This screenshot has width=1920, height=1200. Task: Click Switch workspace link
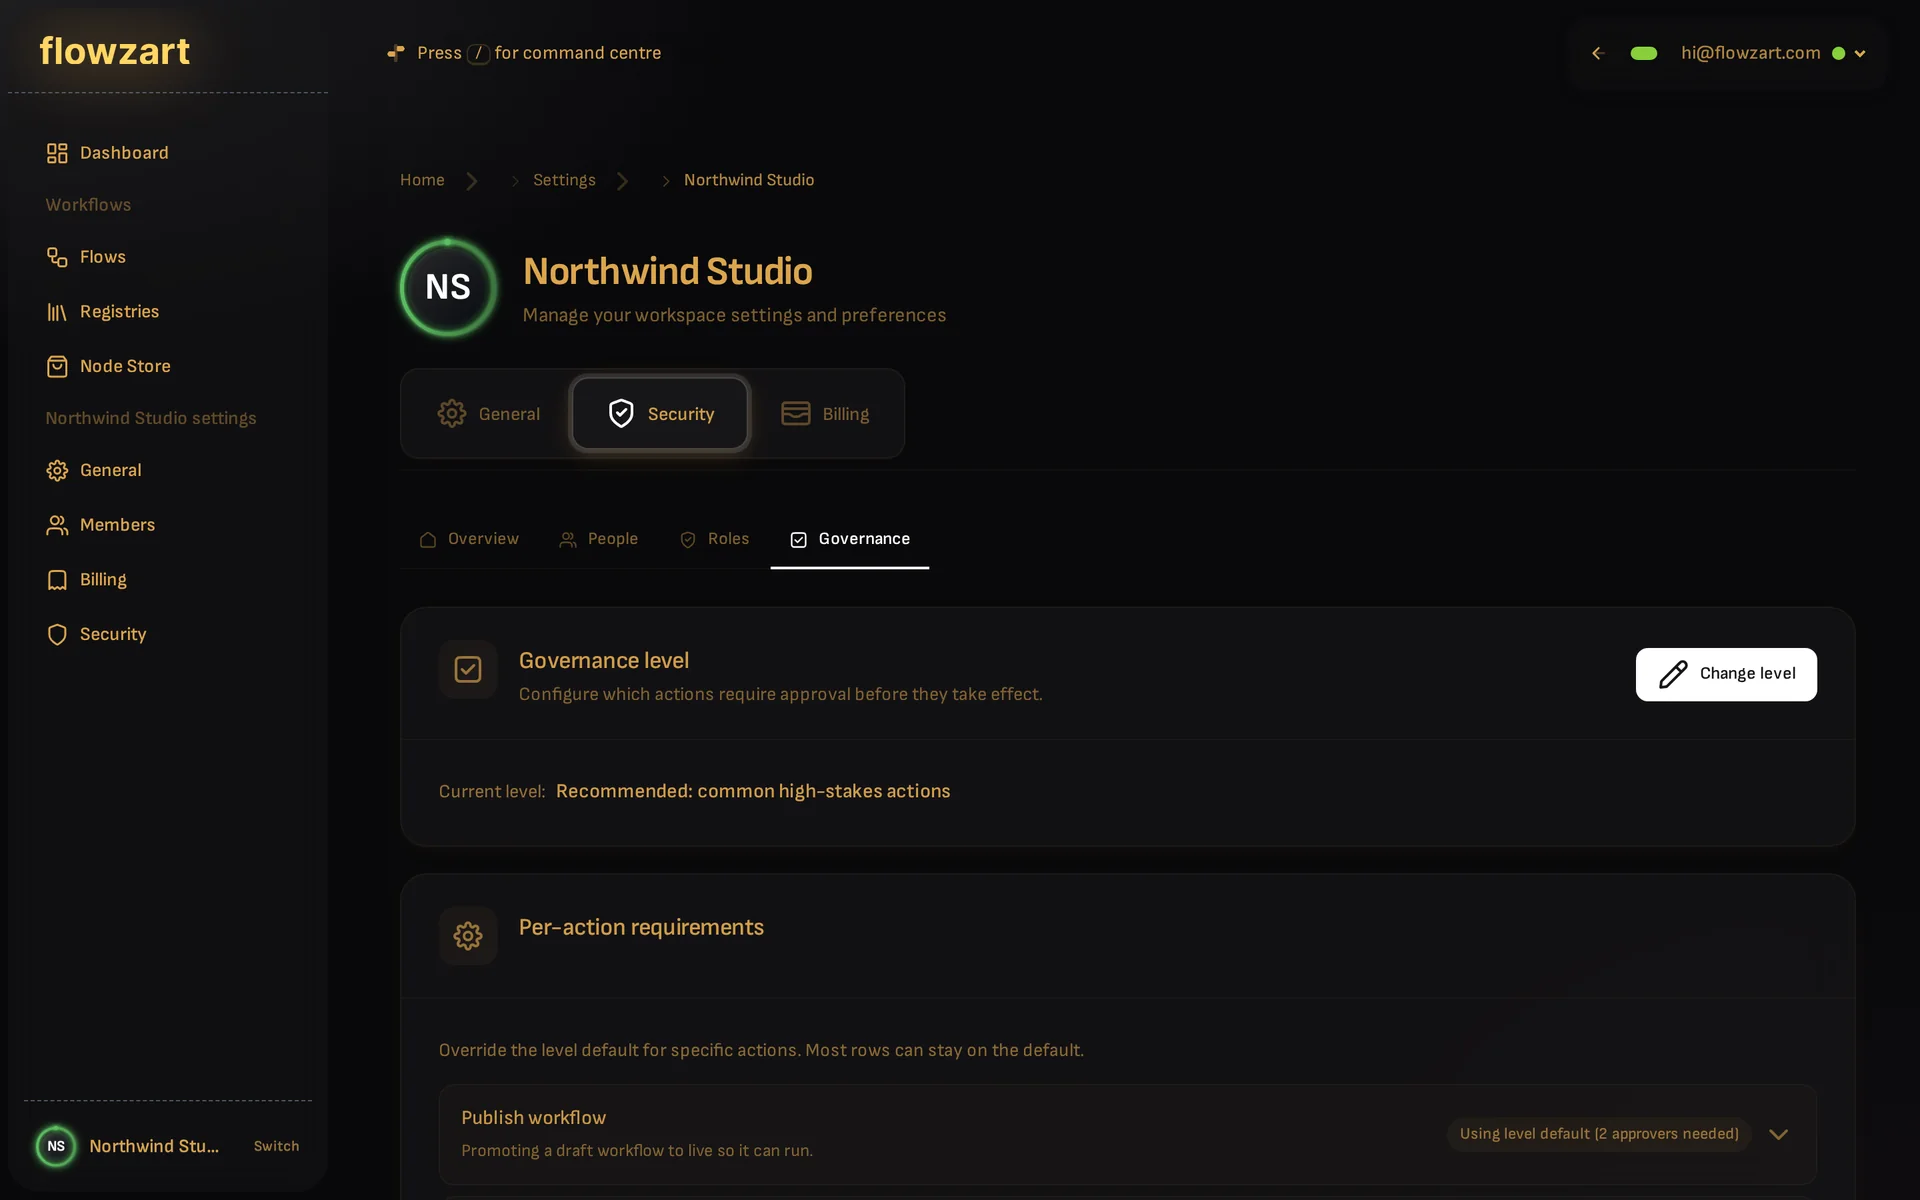(x=276, y=1146)
